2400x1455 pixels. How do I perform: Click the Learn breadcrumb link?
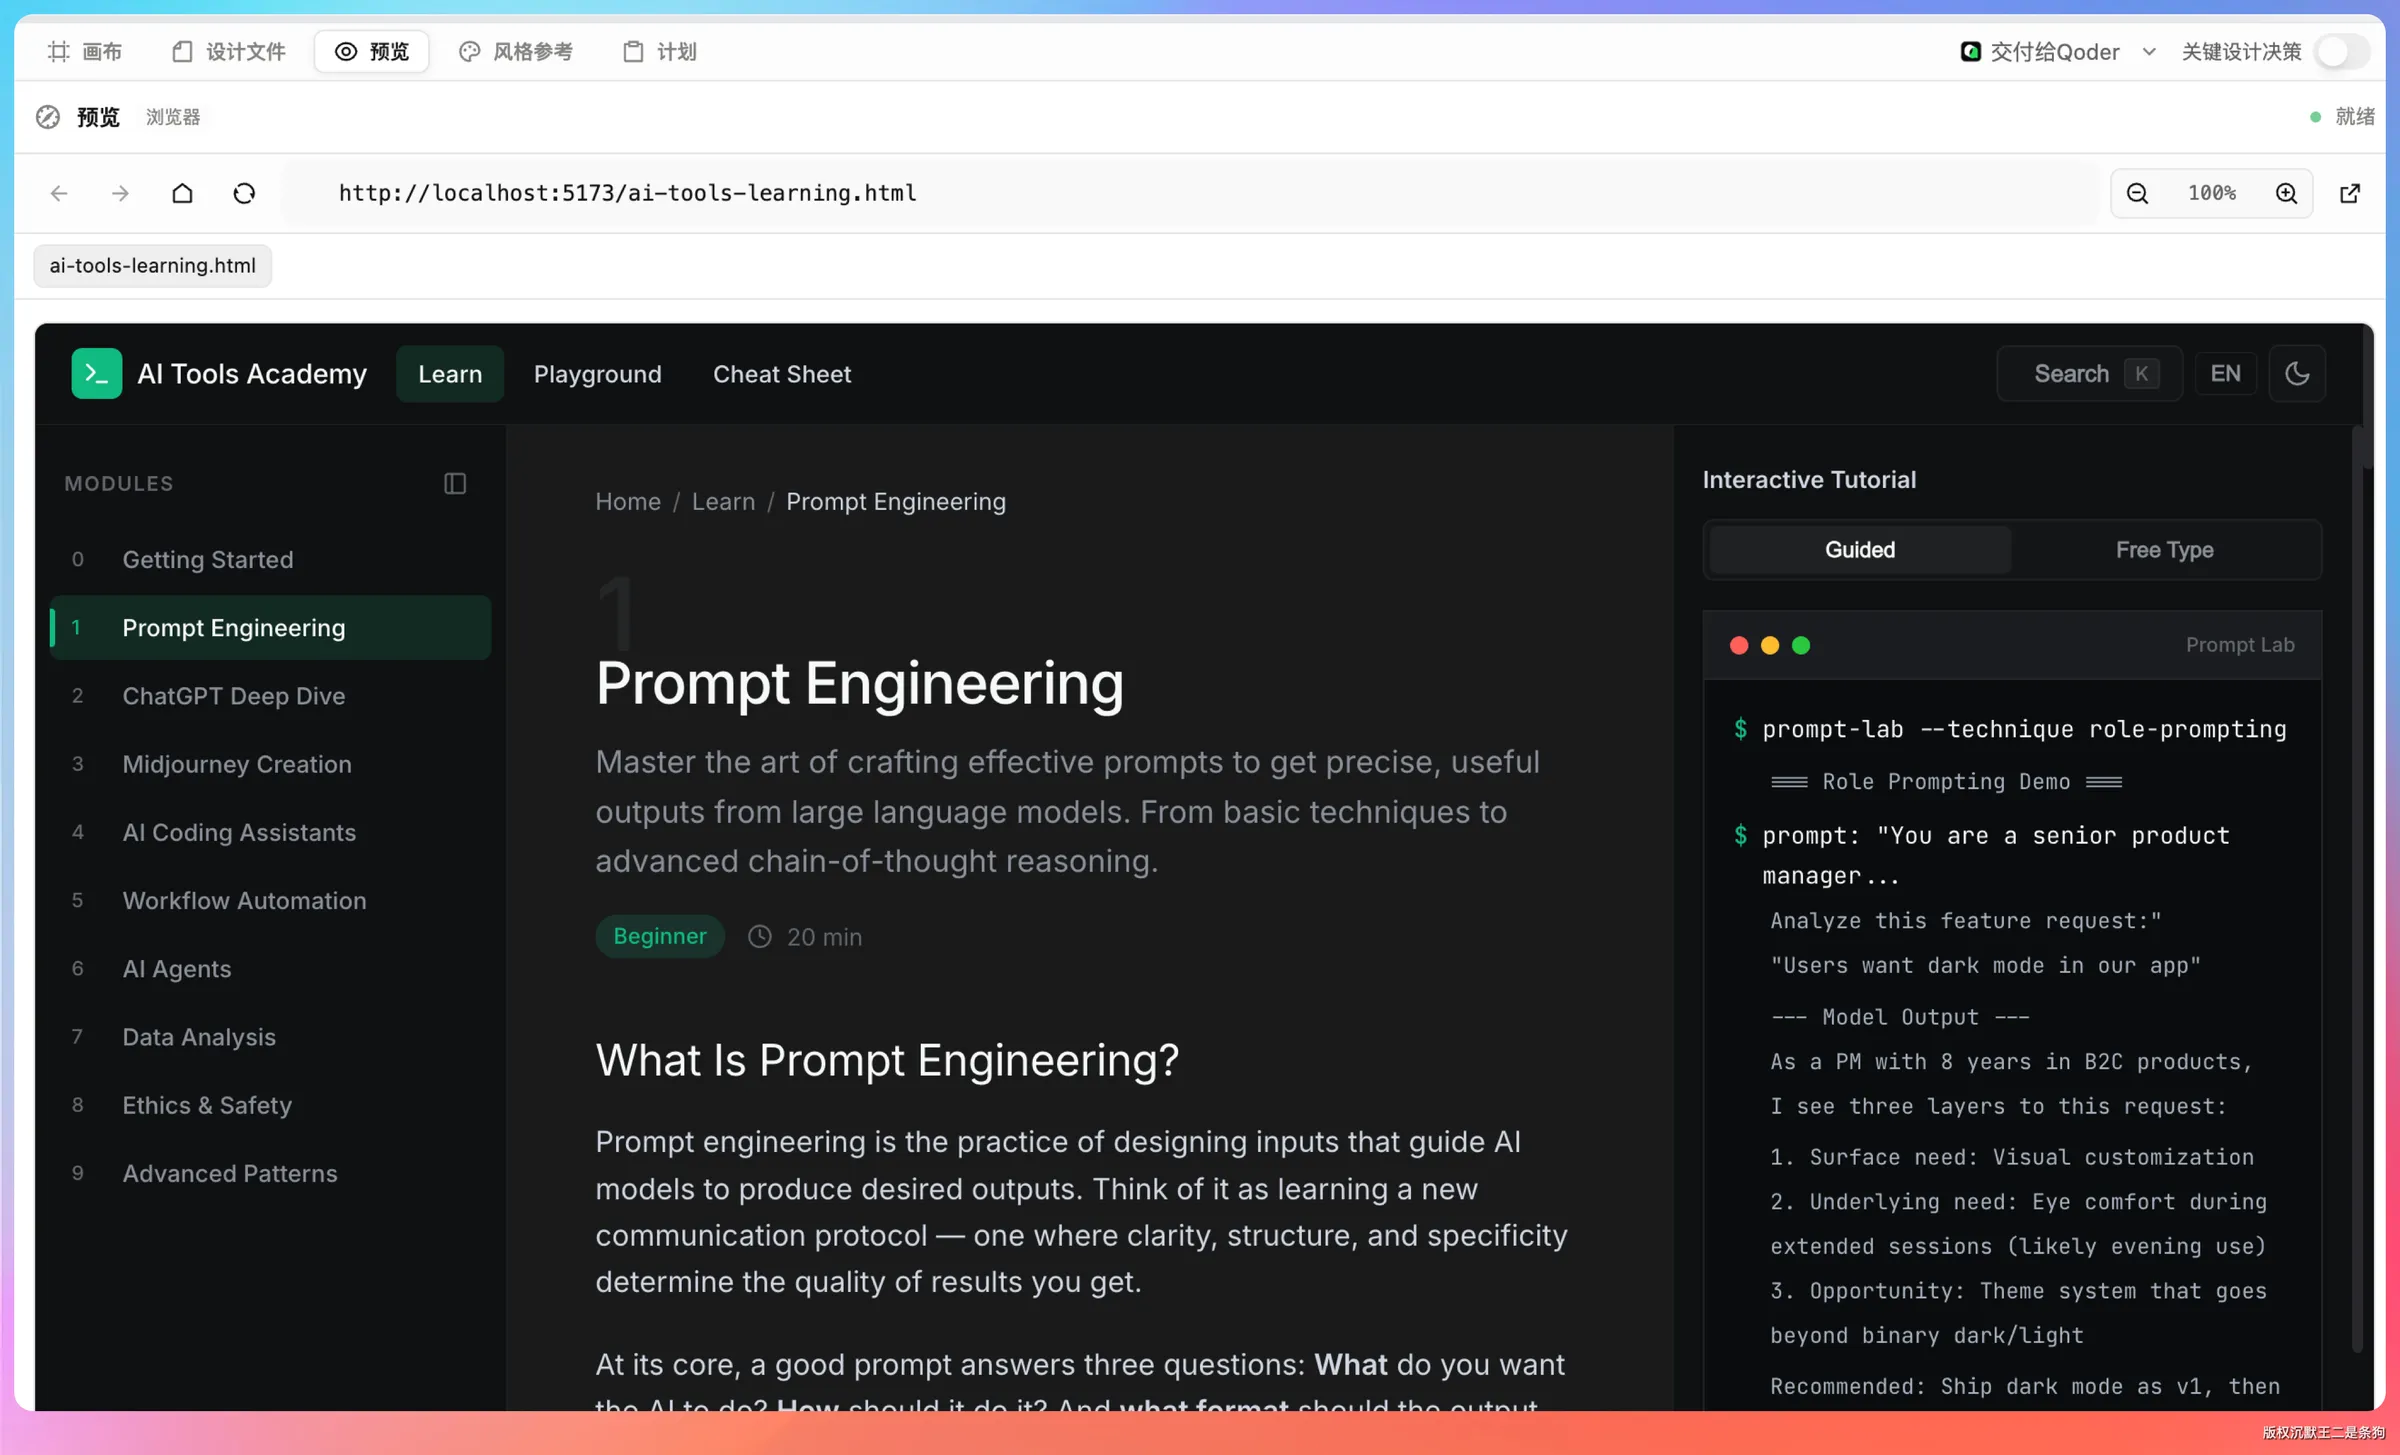tap(723, 502)
